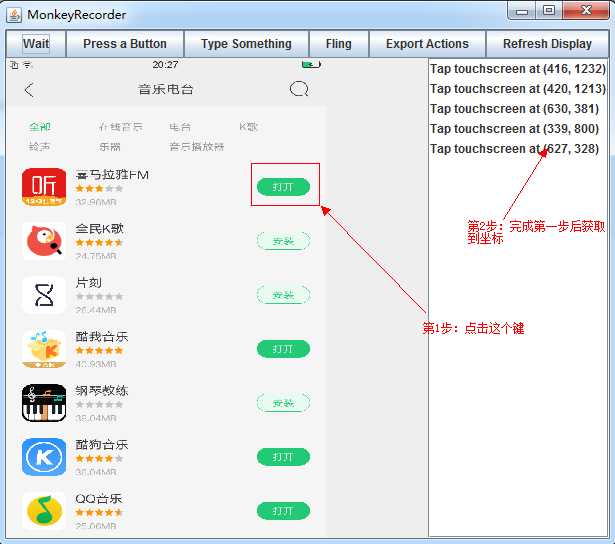The image size is (615, 544).
Task: Click the 全民K歌 app title
Action: pos(100,229)
